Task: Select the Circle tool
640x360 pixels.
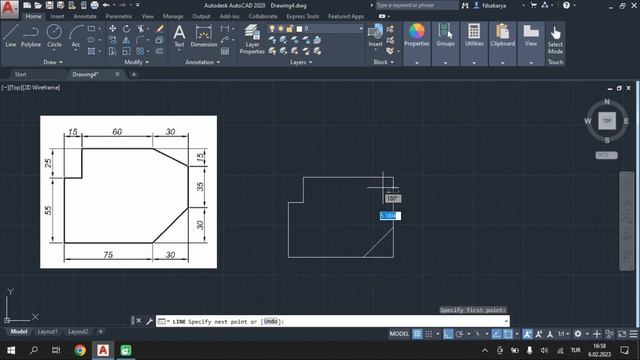Action: coord(54,36)
